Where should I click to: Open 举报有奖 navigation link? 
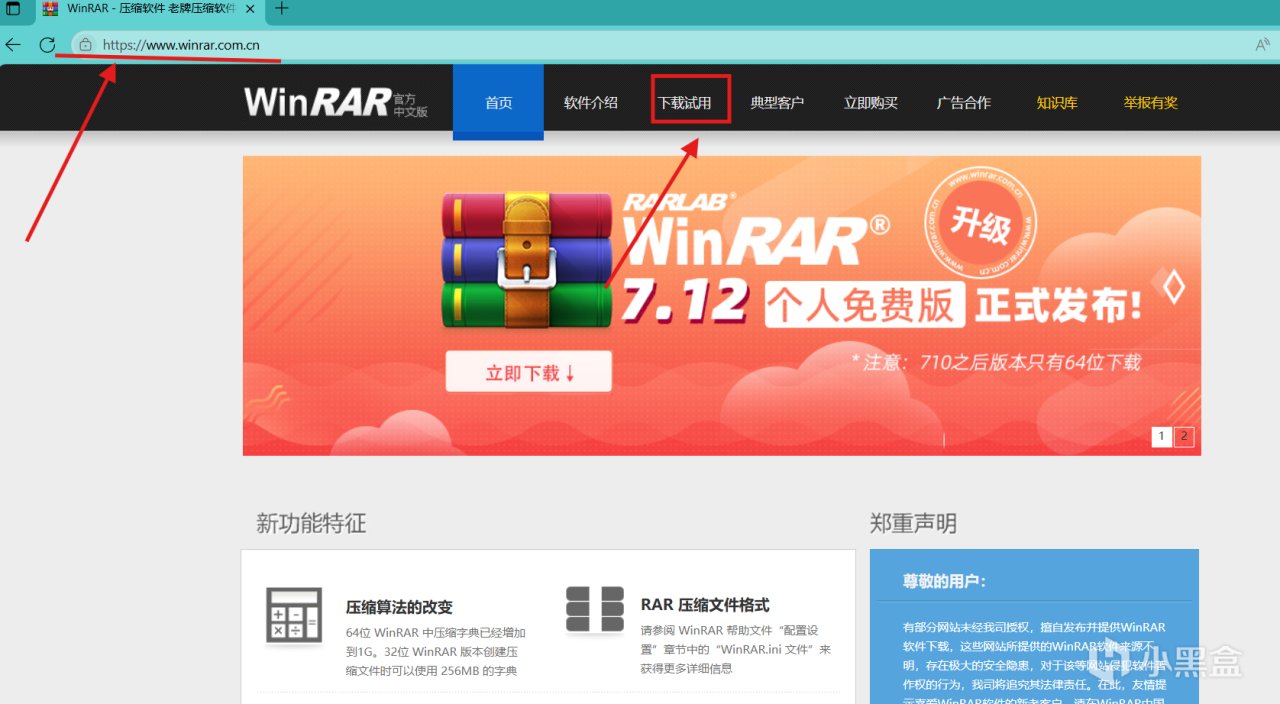click(1151, 103)
